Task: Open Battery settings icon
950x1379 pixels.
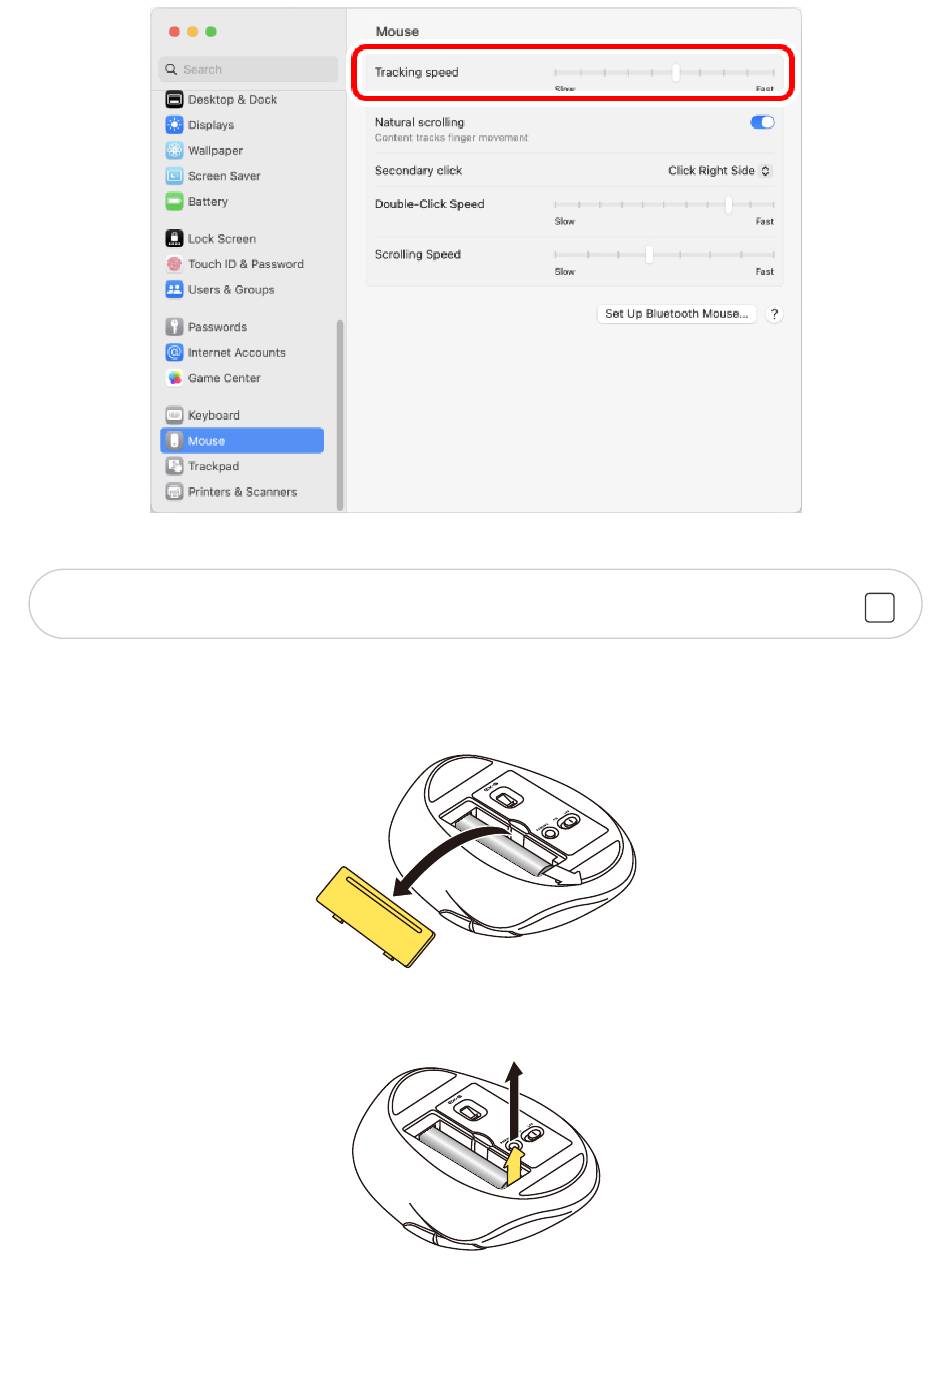Action: (174, 201)
